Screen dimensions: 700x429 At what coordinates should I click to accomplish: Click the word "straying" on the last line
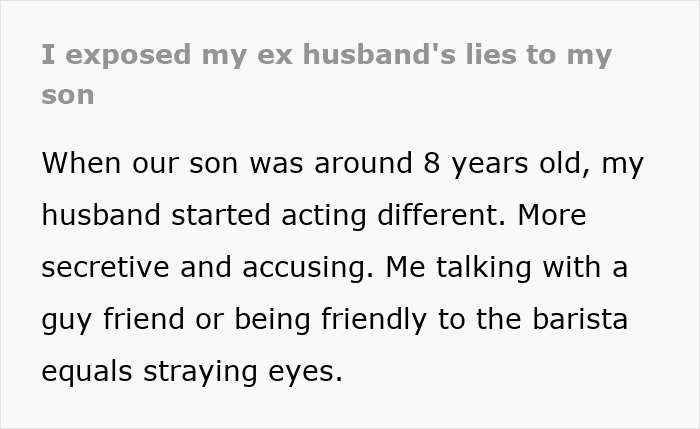tap(200, 373)
